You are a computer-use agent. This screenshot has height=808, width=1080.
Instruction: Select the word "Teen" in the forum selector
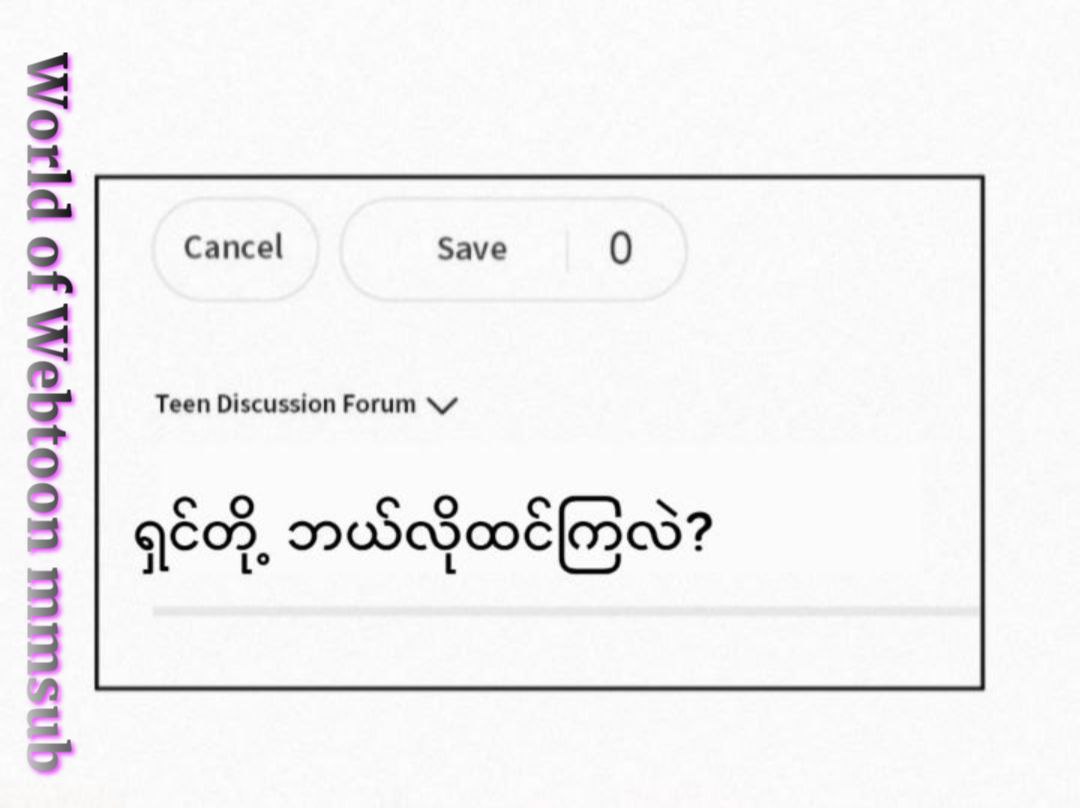(x=182, y=405)
